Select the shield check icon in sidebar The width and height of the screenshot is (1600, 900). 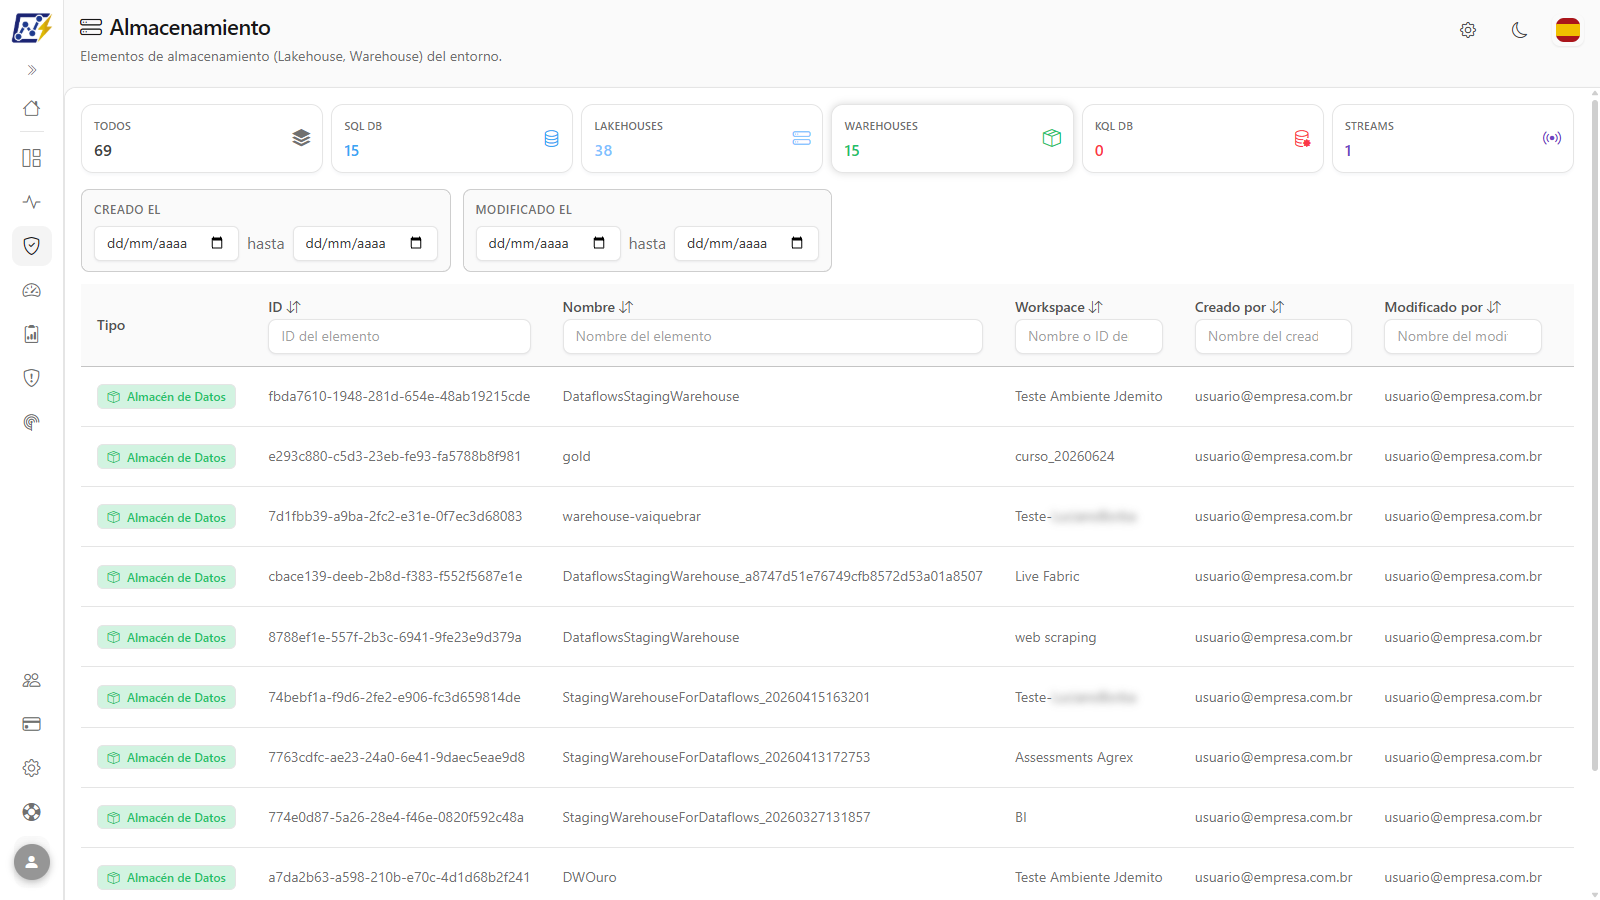(32, 246)
